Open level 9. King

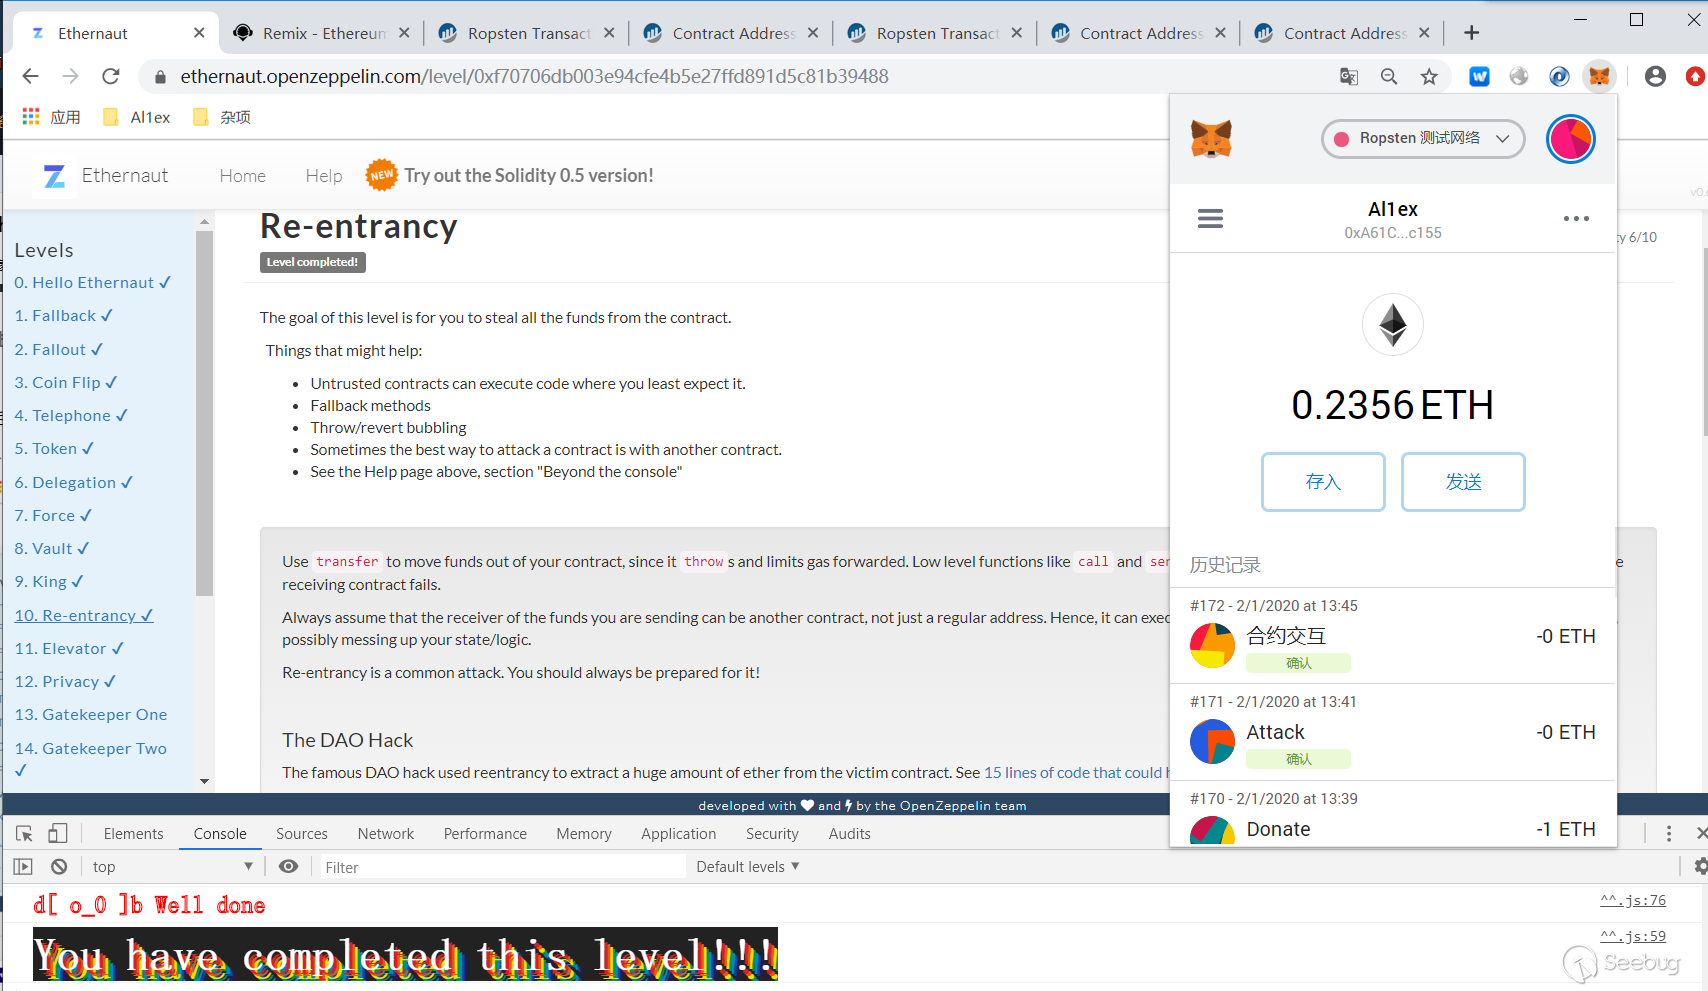pyautogui.click(x=49, y=582)
